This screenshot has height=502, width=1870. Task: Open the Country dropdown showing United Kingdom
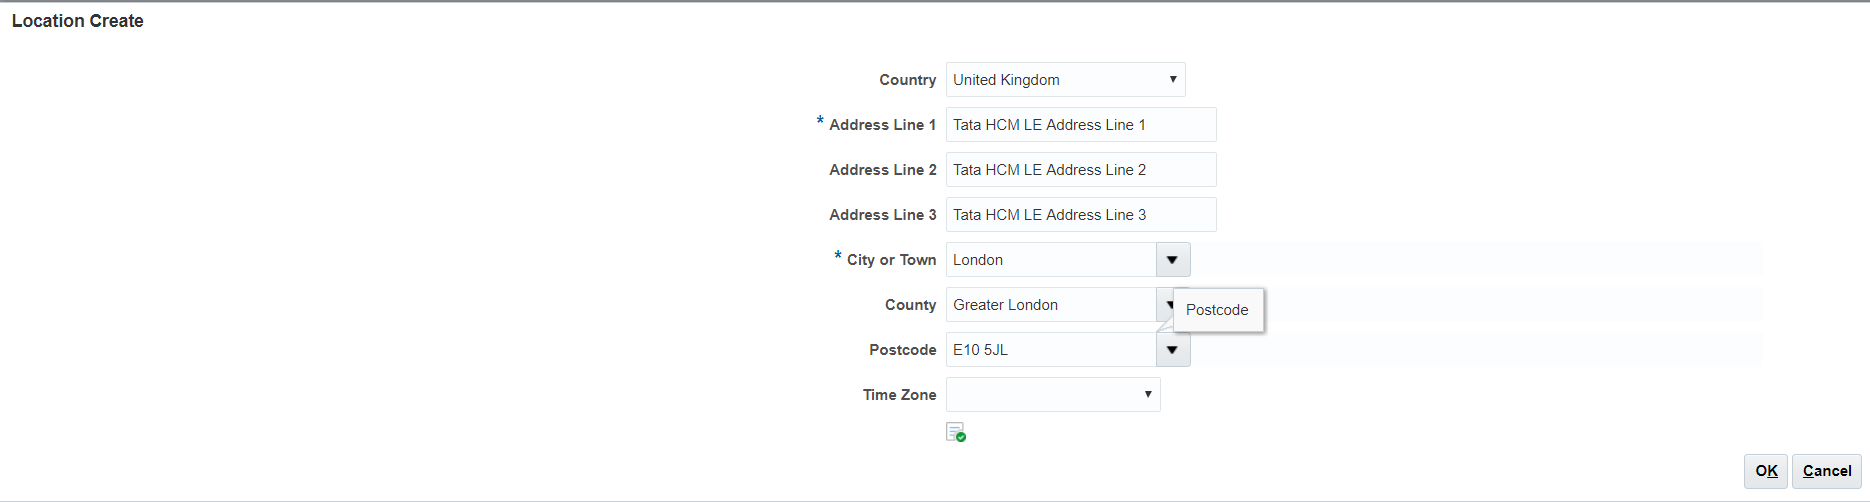click(1065, 80)
